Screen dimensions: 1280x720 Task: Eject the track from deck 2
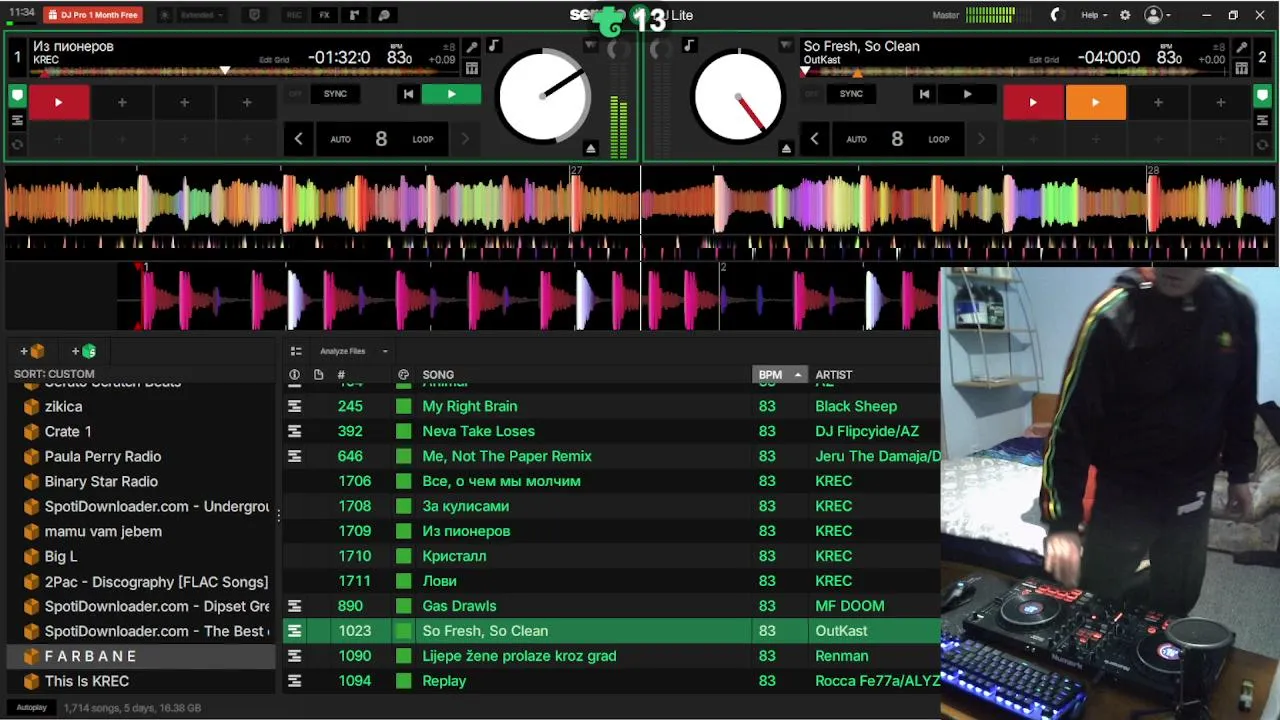(x=786, y=148)
